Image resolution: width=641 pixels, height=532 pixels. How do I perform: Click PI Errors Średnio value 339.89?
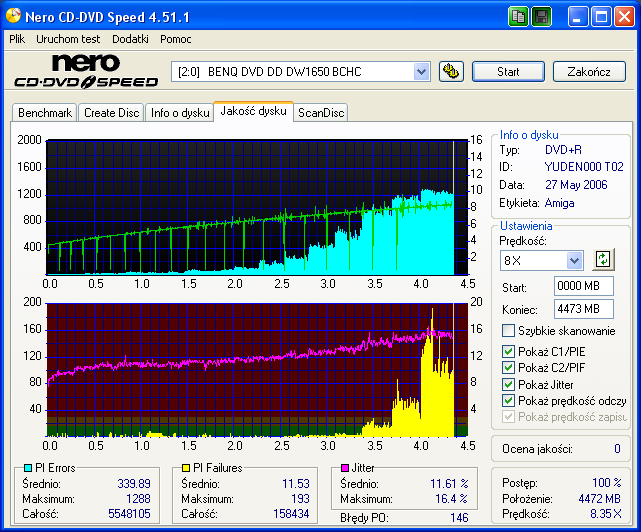click(134, 484)
